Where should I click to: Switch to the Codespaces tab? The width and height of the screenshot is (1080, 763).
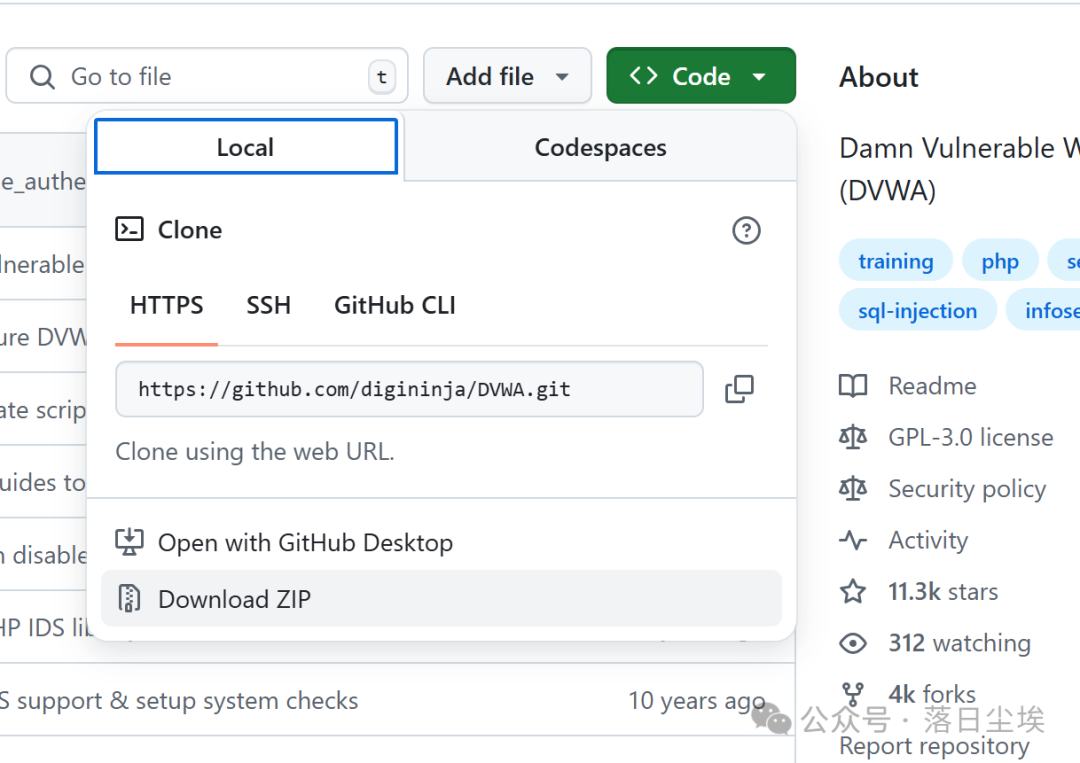pyautogui.click(x=601, y=147)
